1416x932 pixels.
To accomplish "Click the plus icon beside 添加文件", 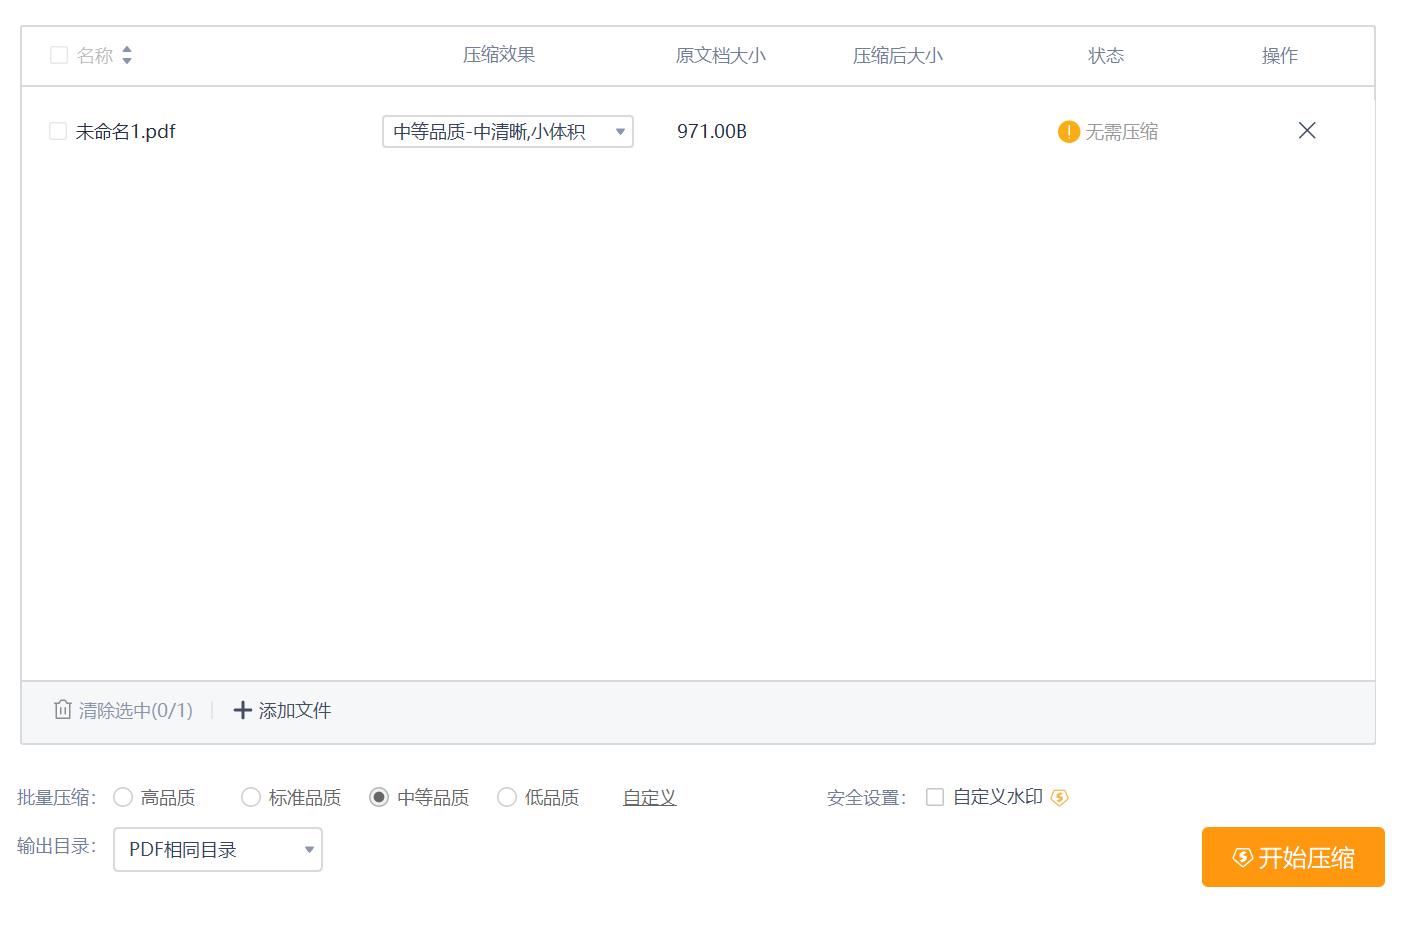I will tap(243, 710).
